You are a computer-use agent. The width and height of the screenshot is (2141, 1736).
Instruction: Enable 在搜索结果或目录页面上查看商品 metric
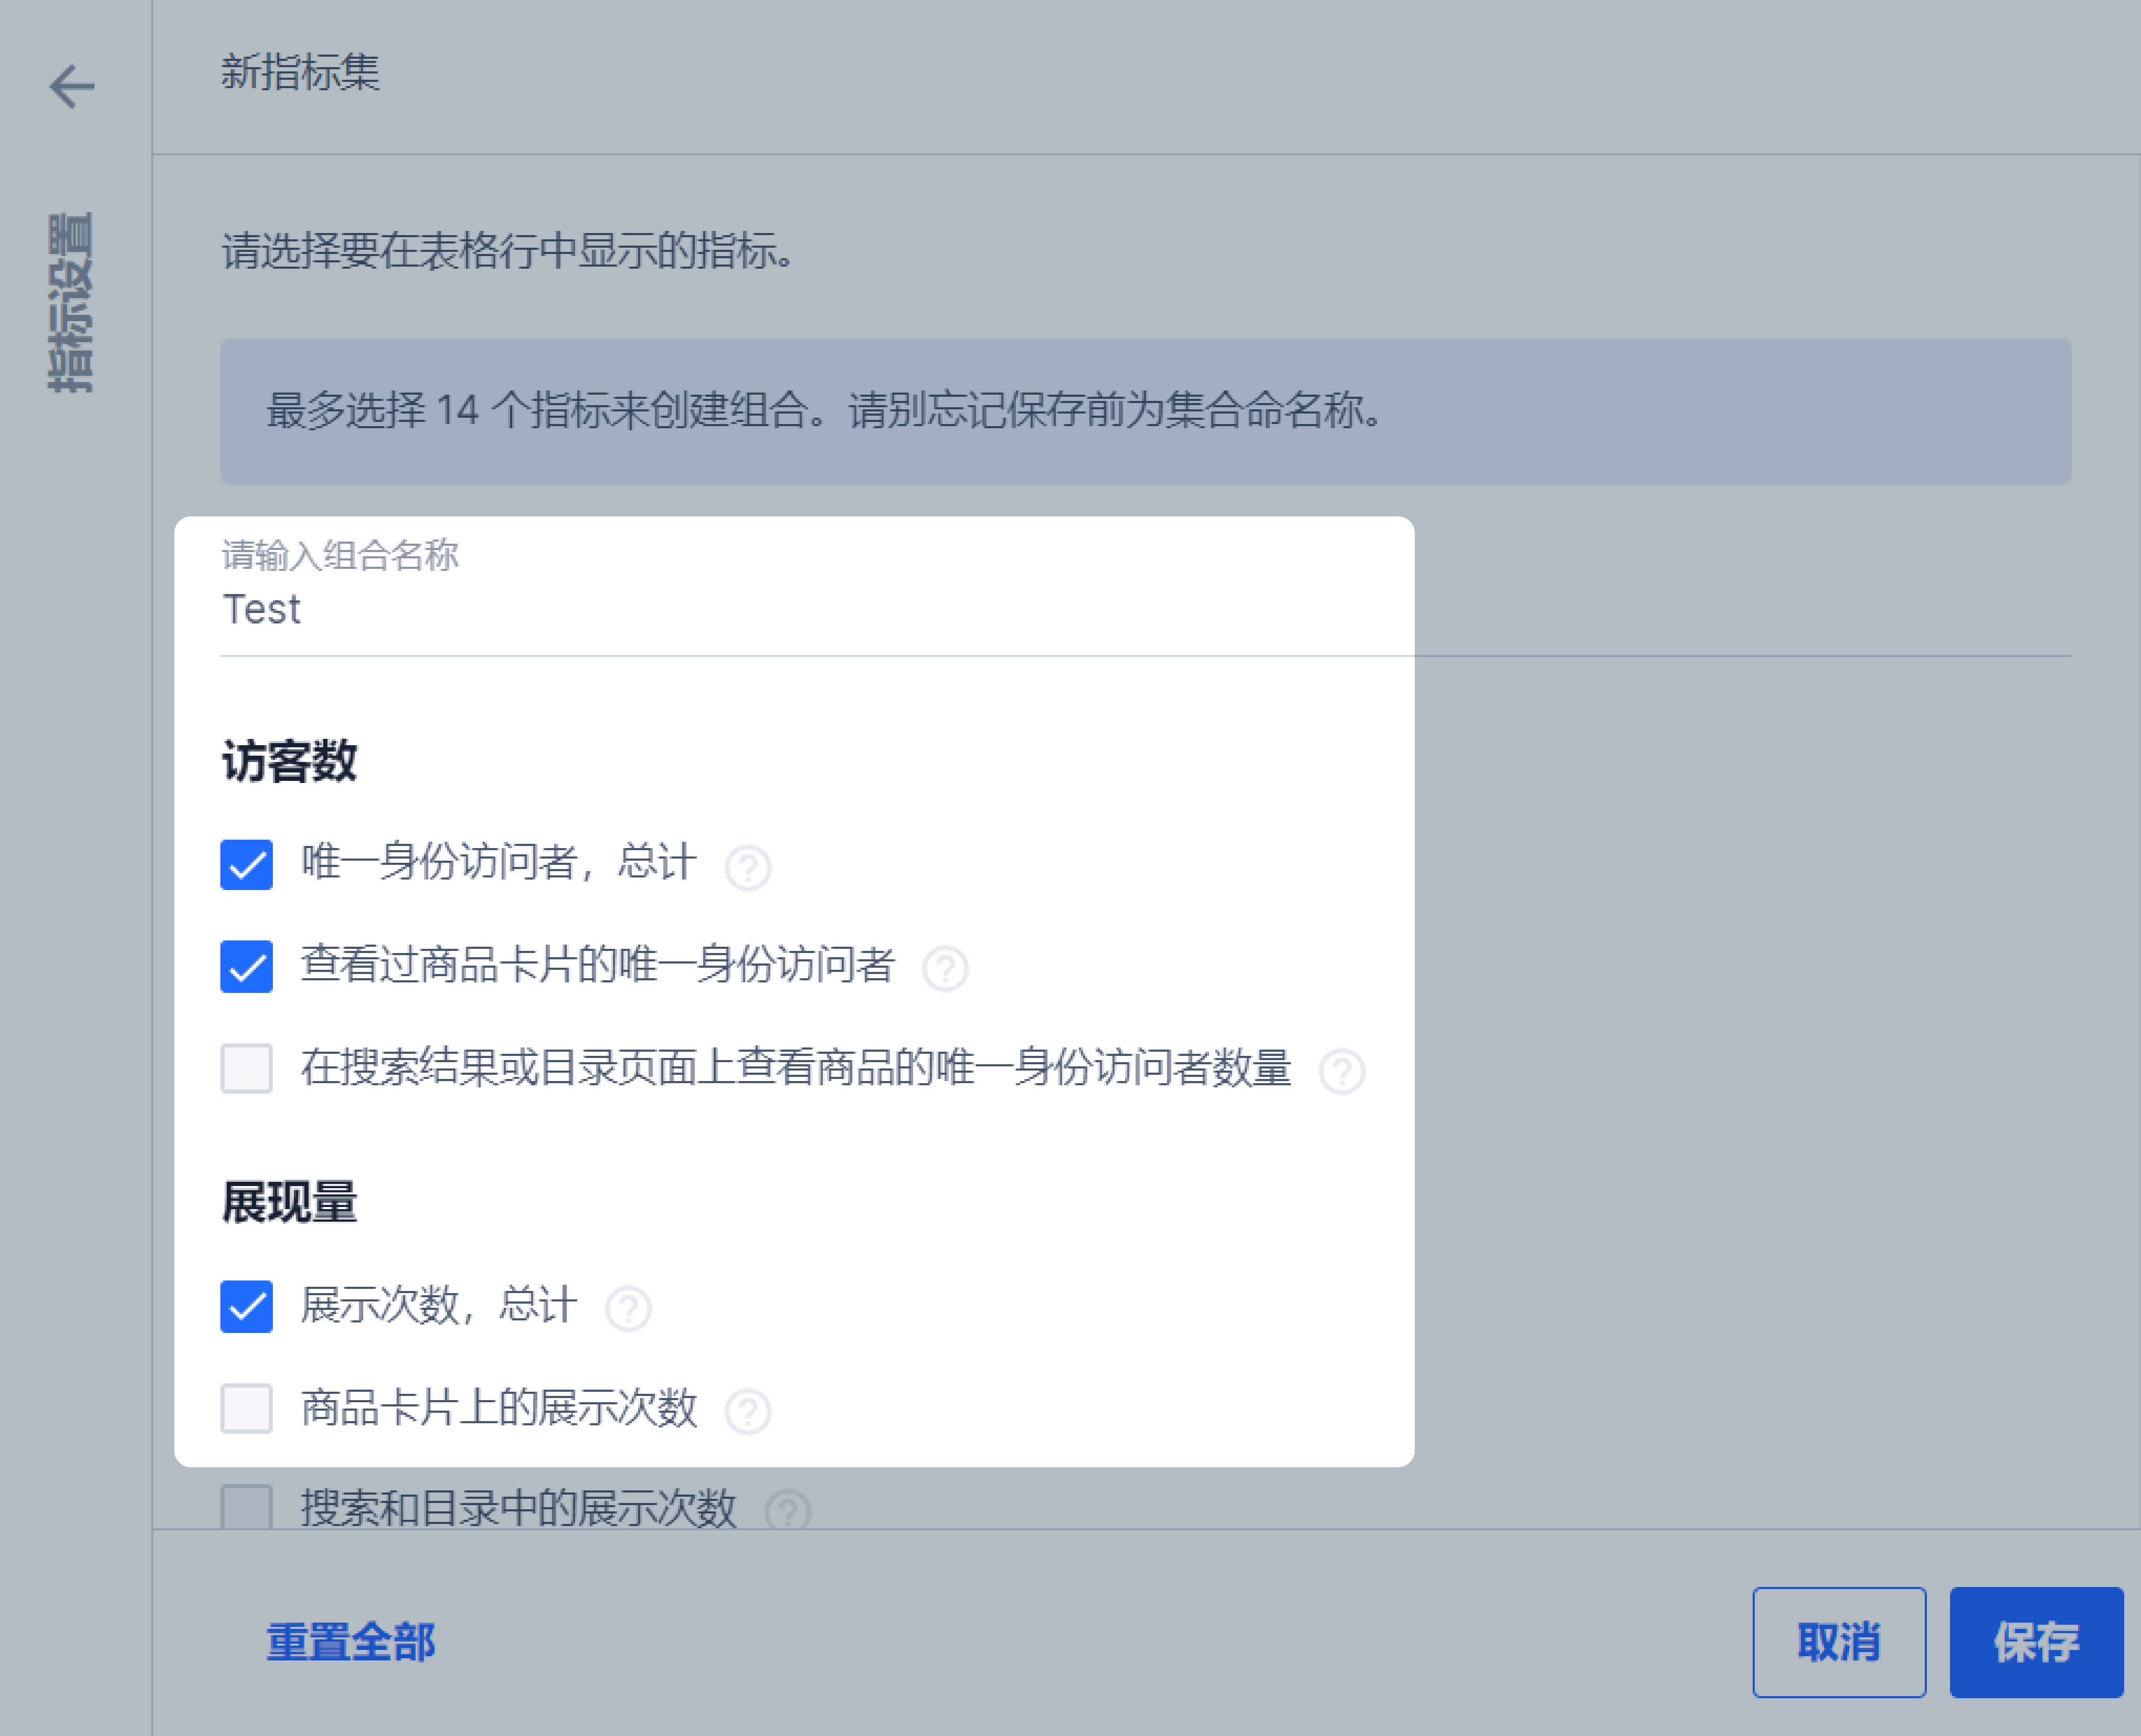(x=246, y=1068)
